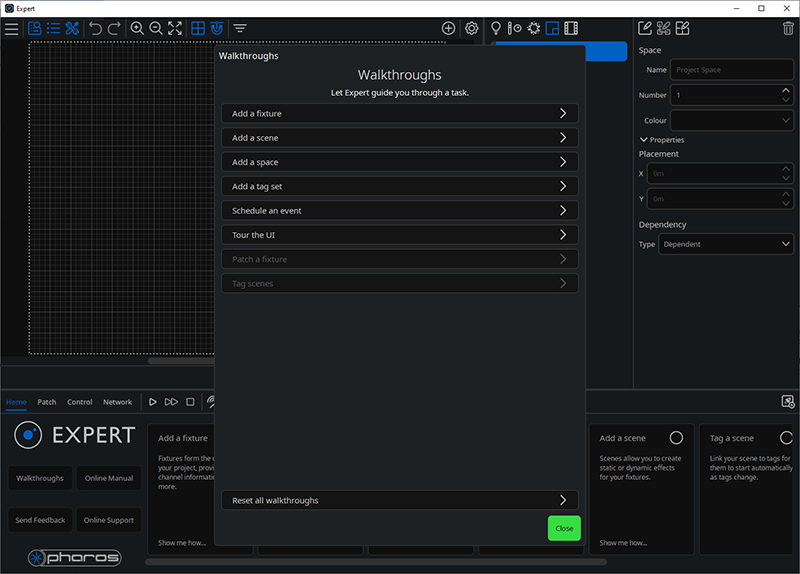
Task: Click the circled plus add icon
Action: coord(448,28)
